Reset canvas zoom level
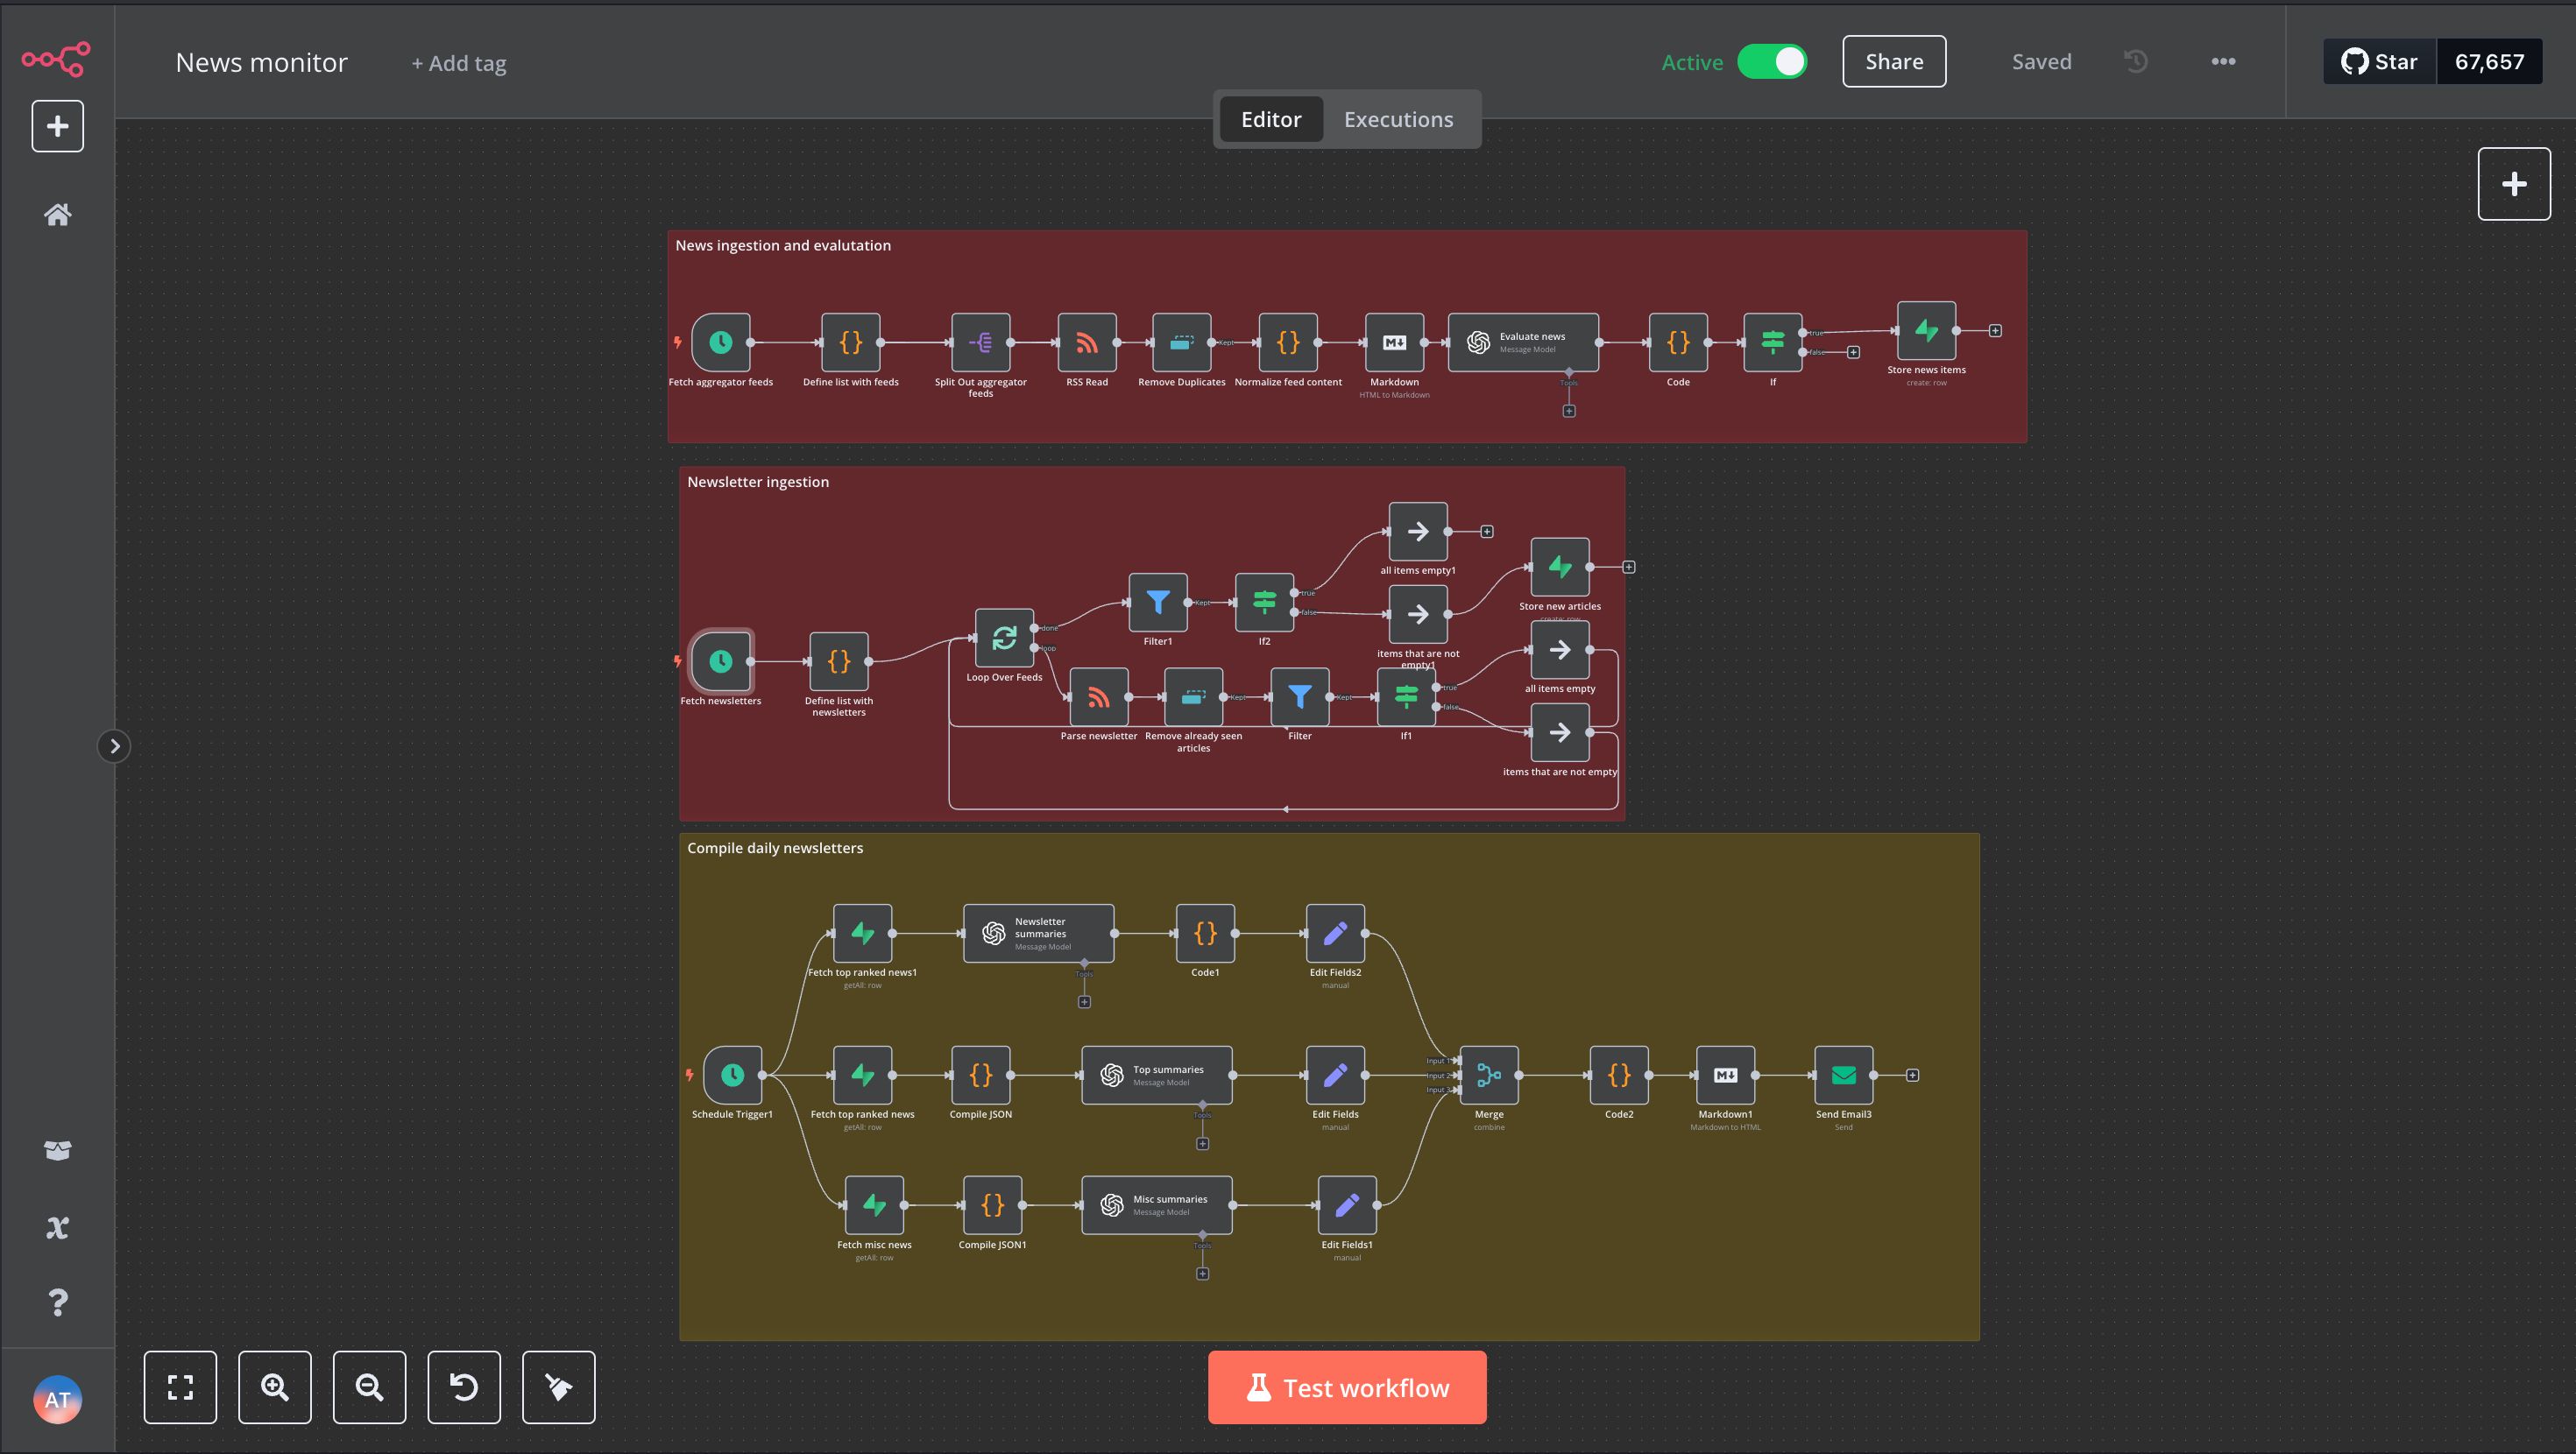This screenshot has height=1454, width=2576. pyautogui.click(x=464, y=1387)
